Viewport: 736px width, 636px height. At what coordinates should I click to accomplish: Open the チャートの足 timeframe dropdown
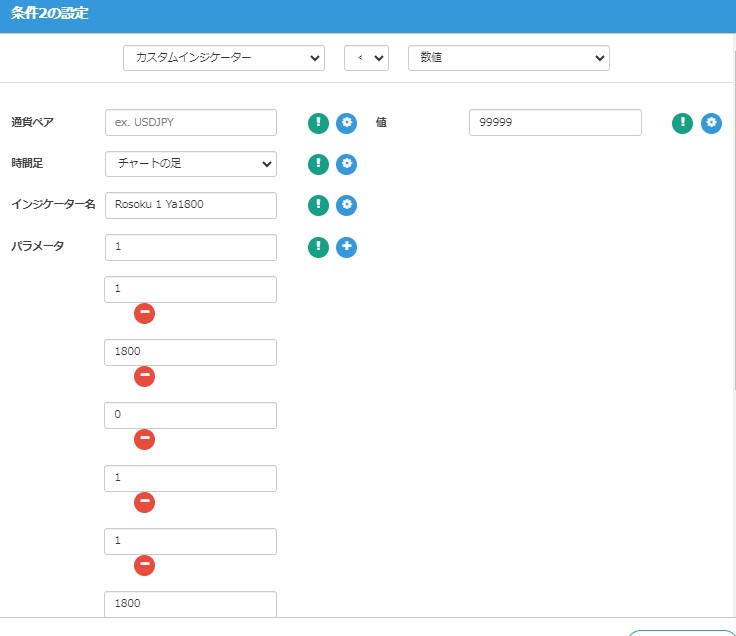pos(190,163)
